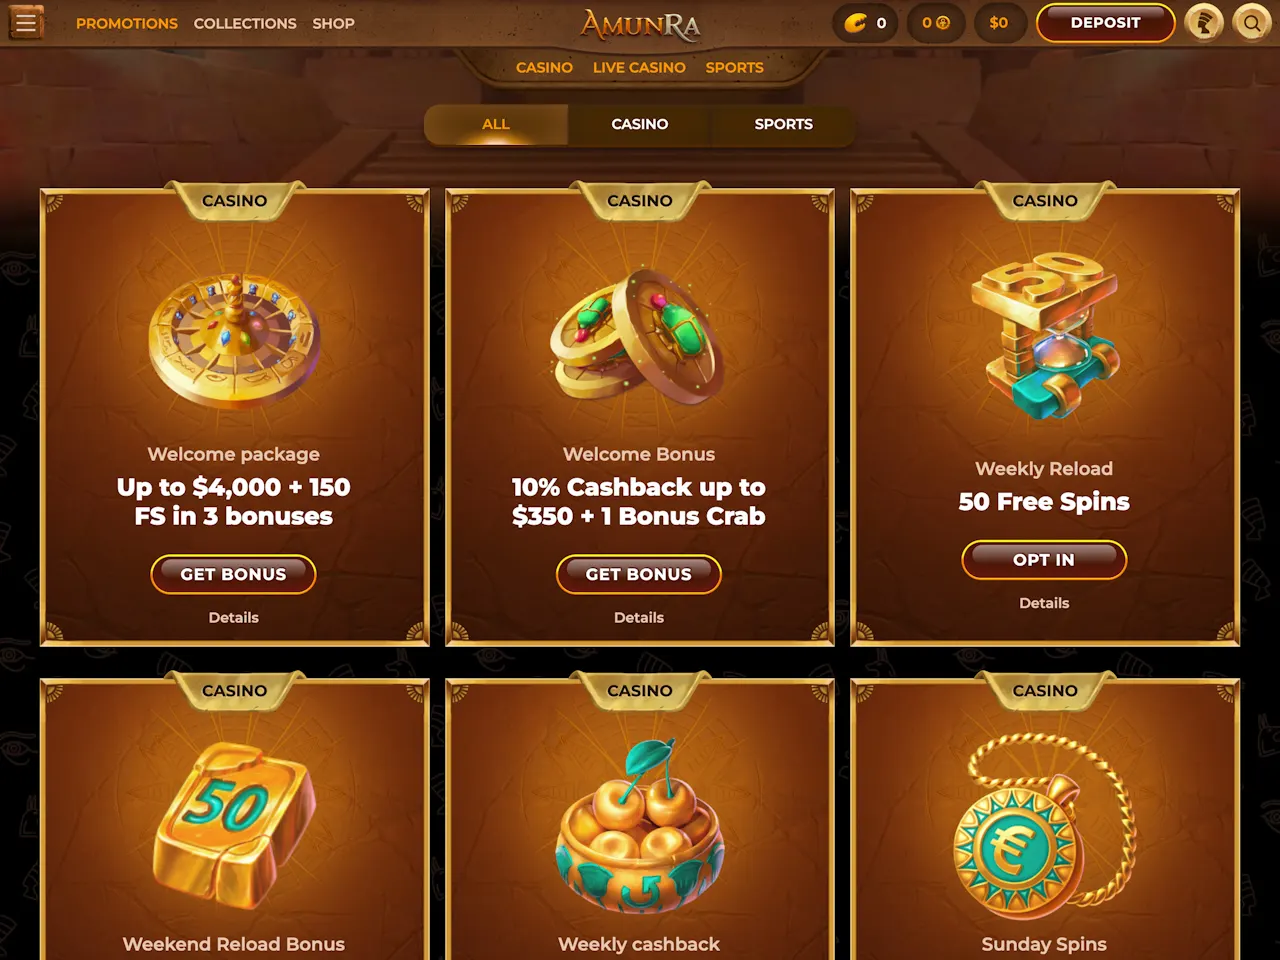Screen dimensions: 1280x960
Task: Click the gold coin balance counter
Action: (866, 23)
